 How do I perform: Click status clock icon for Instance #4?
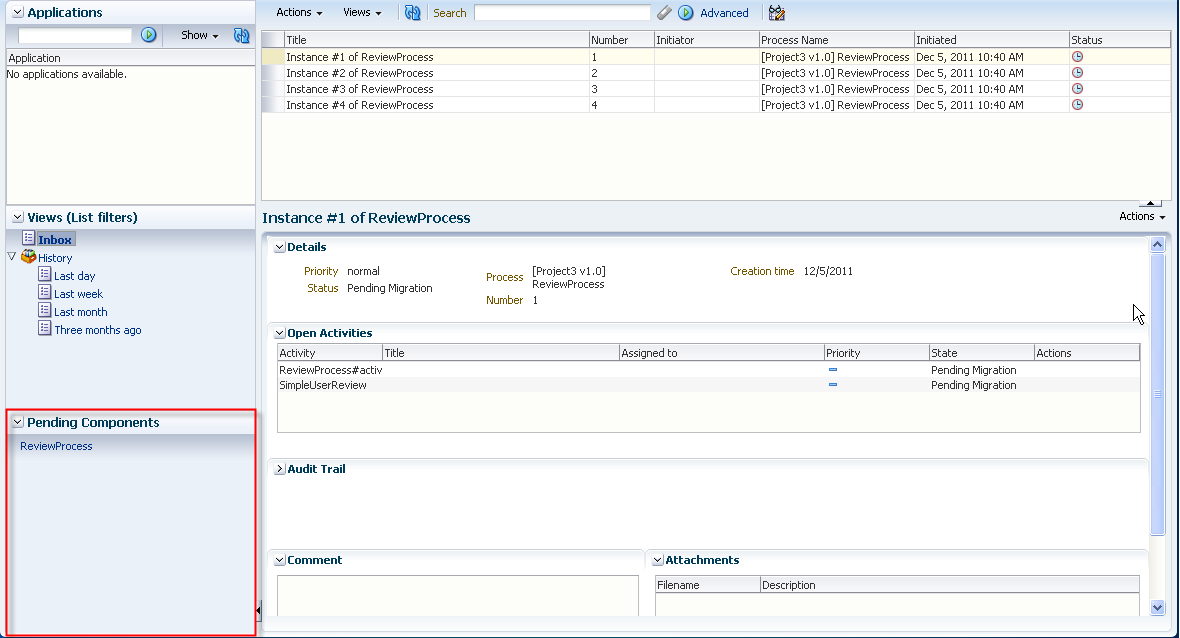1078,105
